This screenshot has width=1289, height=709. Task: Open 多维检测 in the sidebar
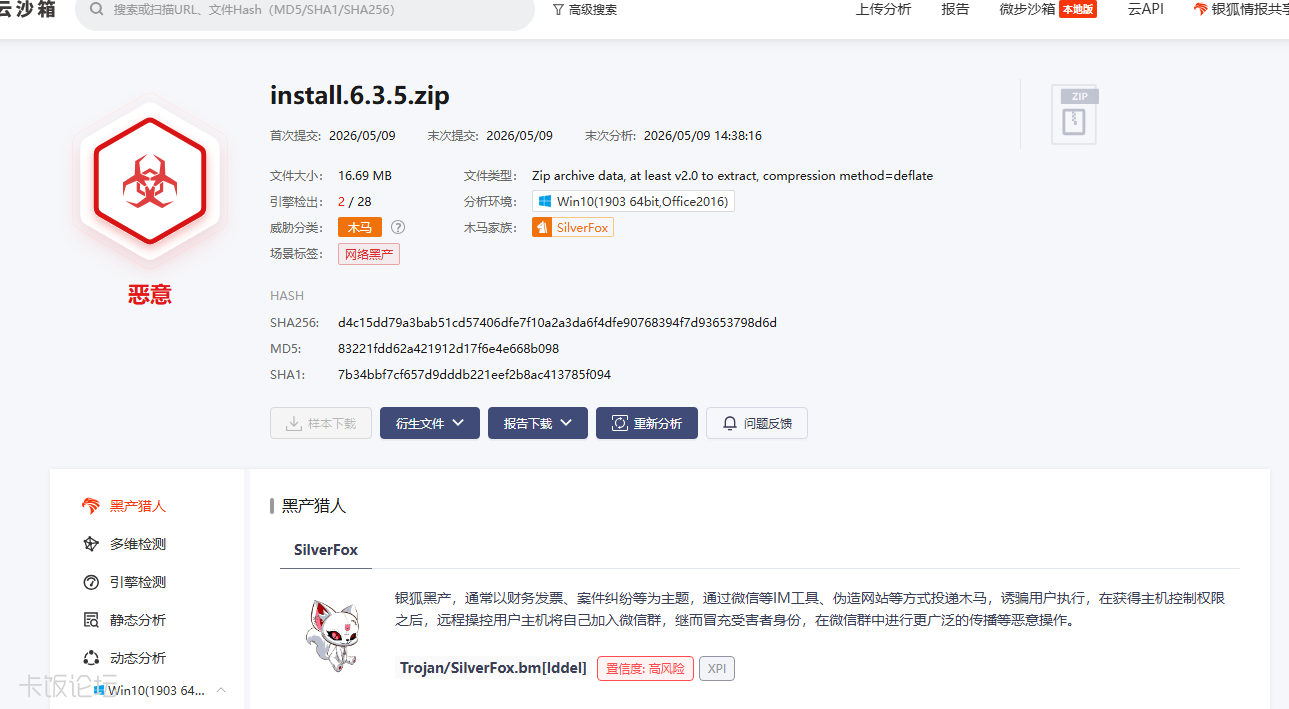[x=124, y=544]
